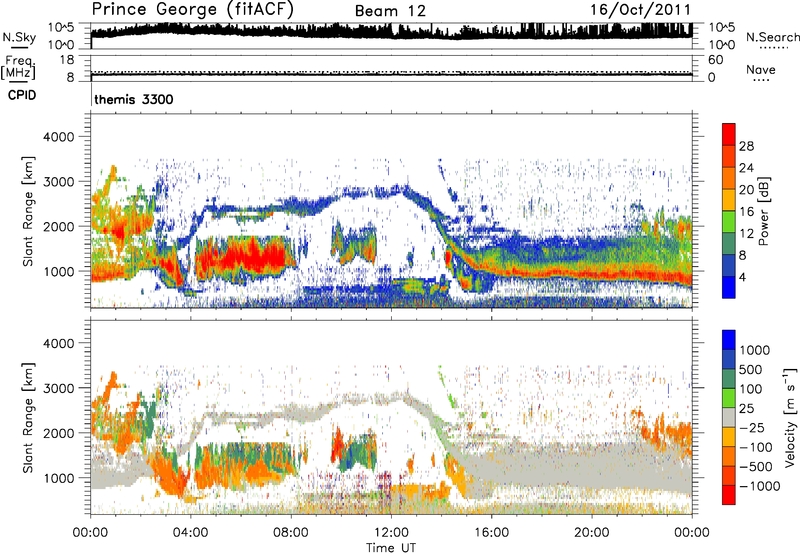Click the "Time UT" axis title
The image size is (800, 554).
(391, 548)
